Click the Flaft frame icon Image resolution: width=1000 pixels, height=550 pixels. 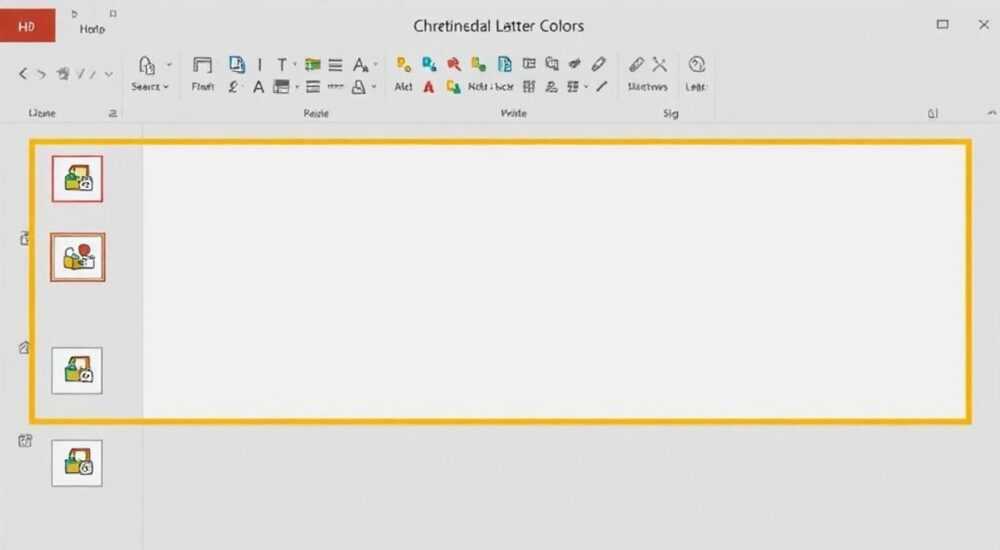(x=202, y=65)
